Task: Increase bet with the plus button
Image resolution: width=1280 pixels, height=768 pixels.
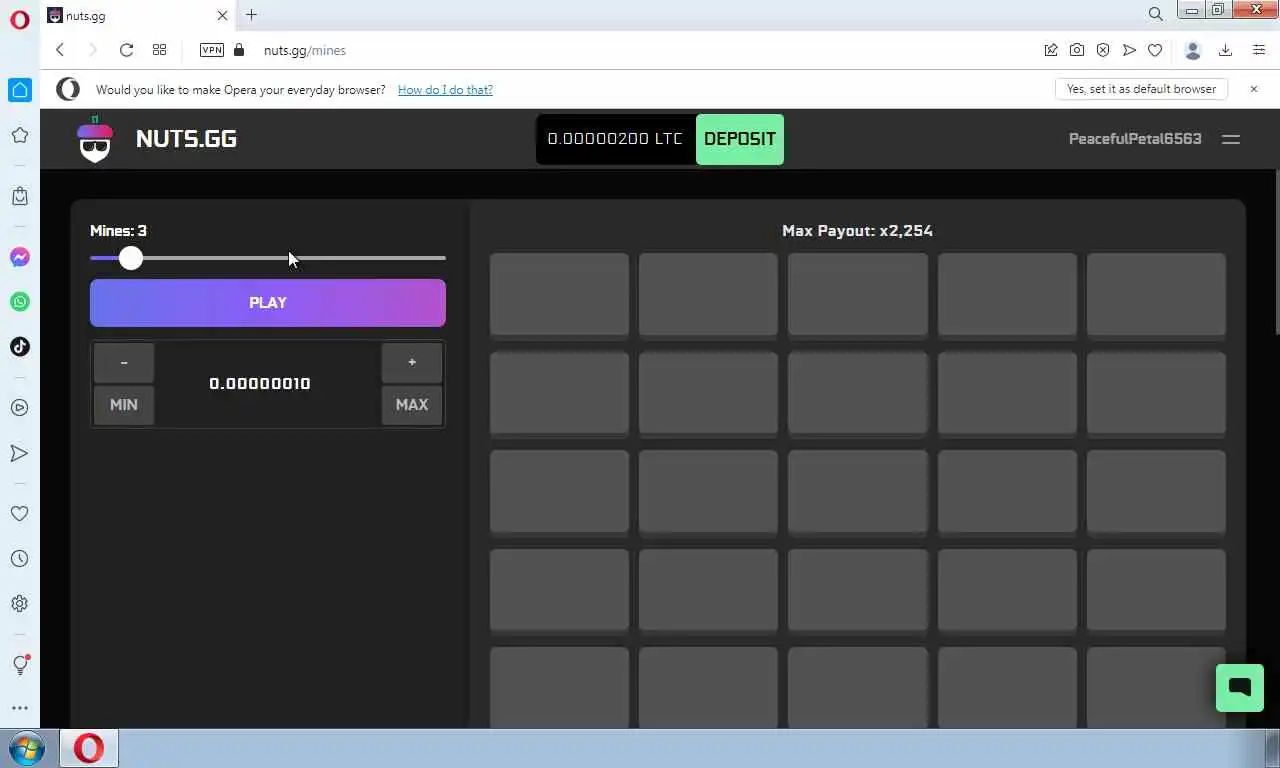Action: [412, 362]
